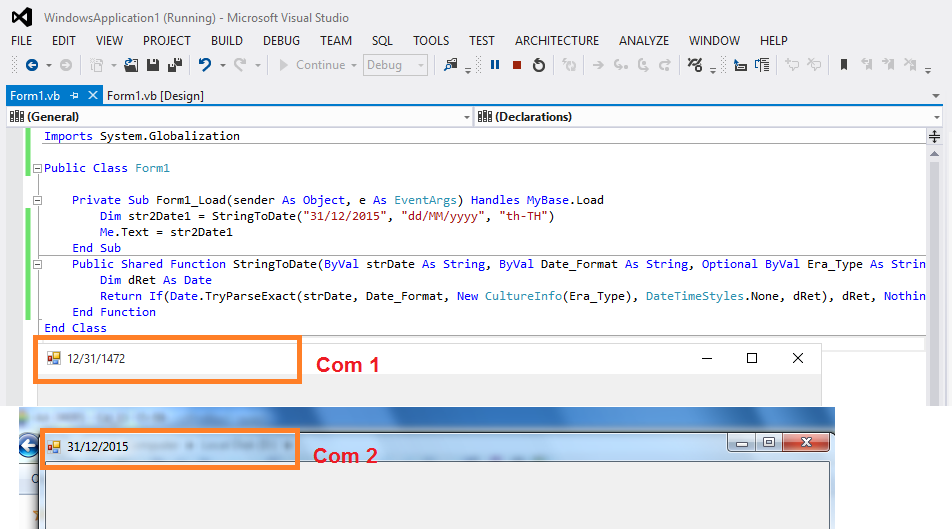Viewport: 952px width, 529px height.
Task: Click the clear bookmarks icon
Action: pyautogui.click(x=910, y=65)
